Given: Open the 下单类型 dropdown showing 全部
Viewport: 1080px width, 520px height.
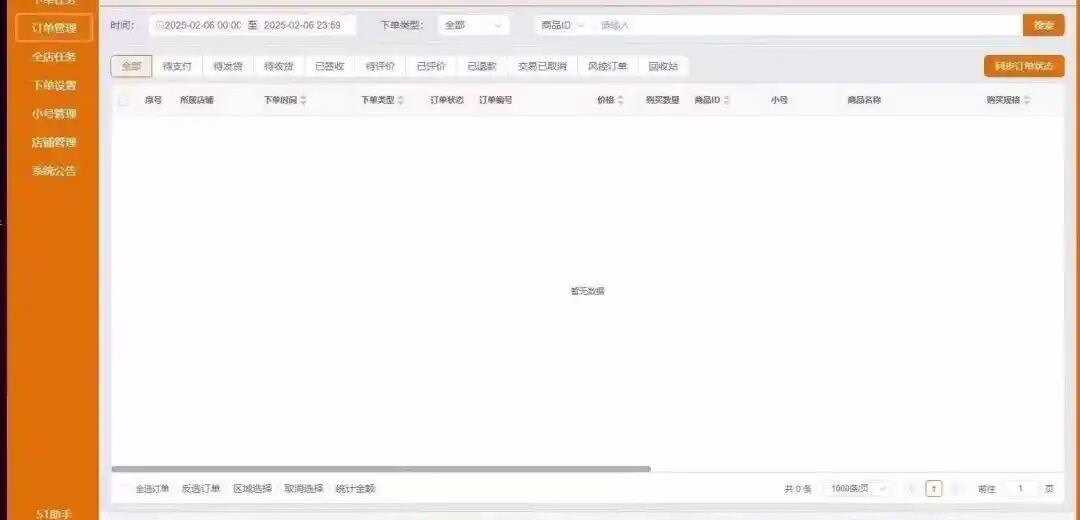Looking at the screenshot, I should click(473, 25).
